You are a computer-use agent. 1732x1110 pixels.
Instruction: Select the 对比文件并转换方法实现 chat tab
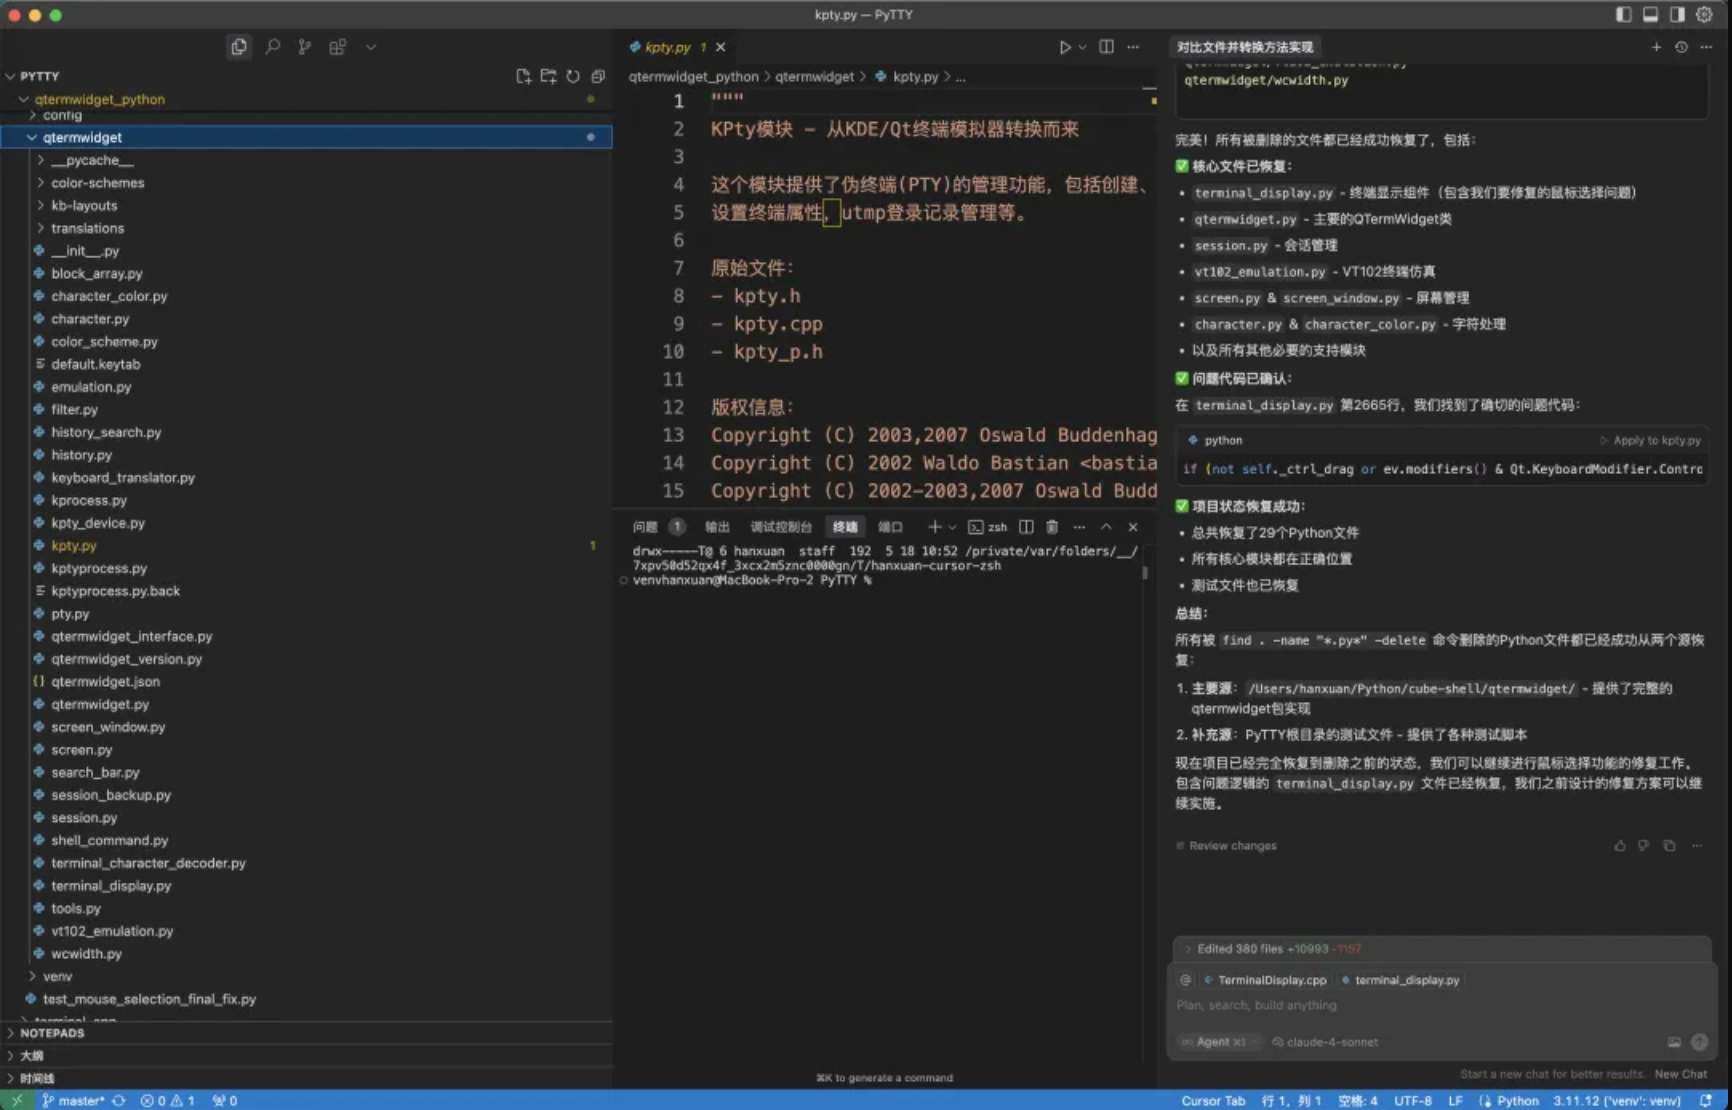click(1245, 47)
